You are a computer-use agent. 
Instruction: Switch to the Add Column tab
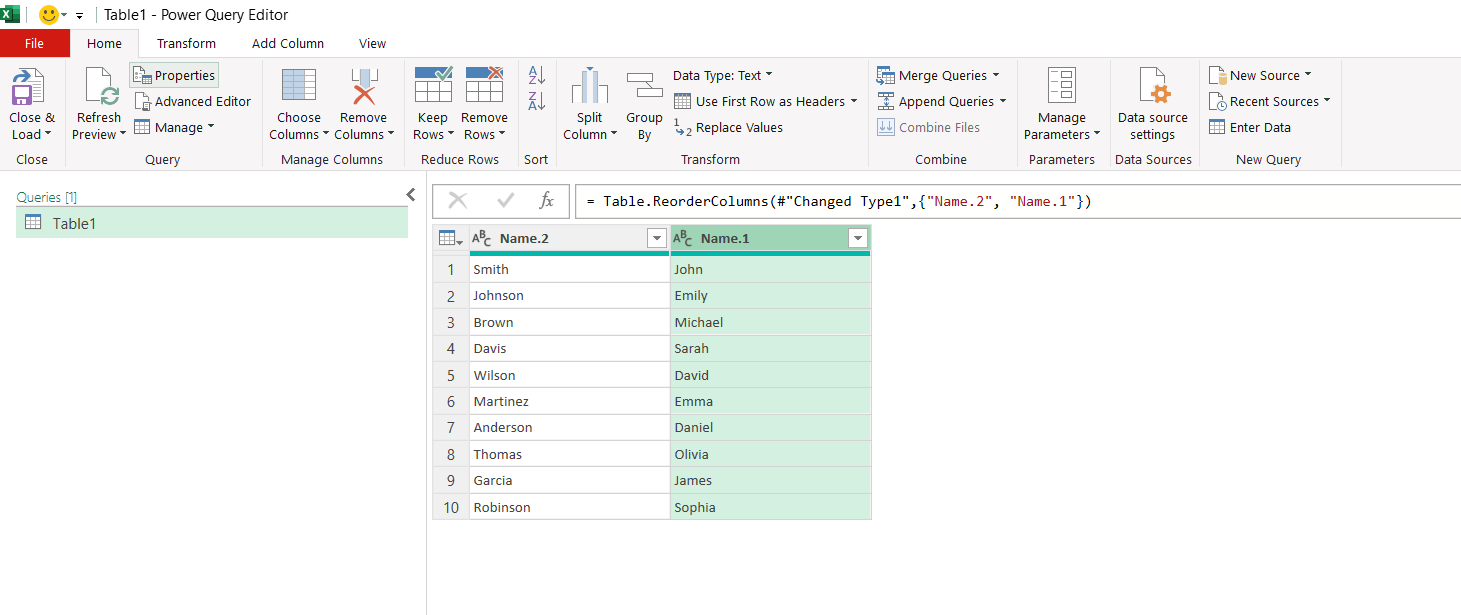[288, 43]
